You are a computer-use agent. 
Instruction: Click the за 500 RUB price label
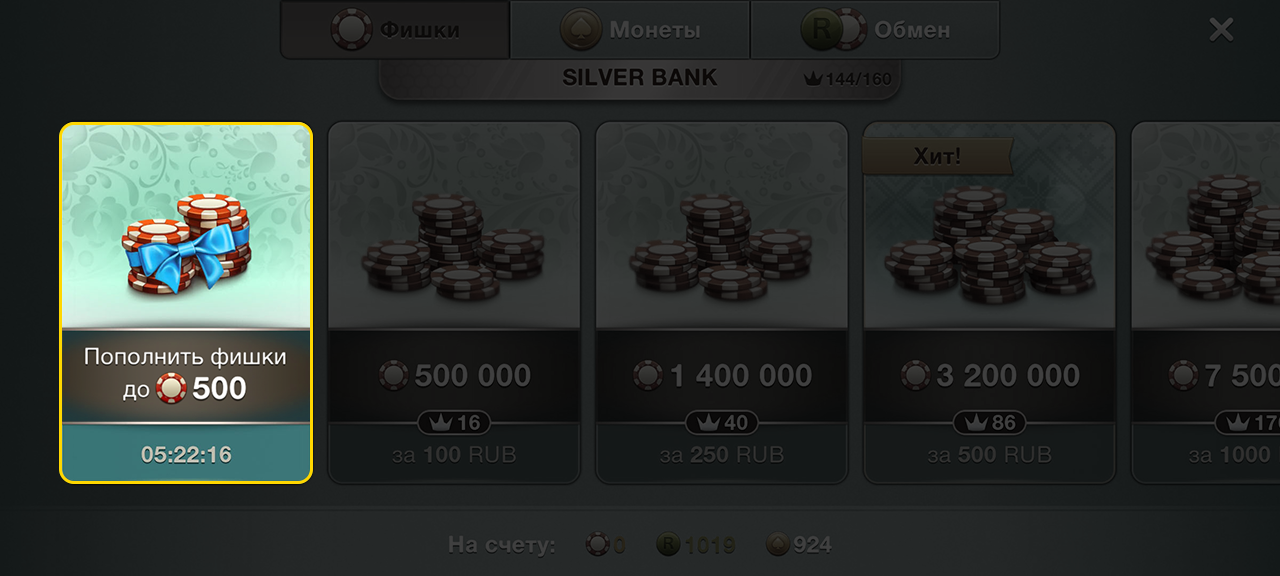(990, 455)
